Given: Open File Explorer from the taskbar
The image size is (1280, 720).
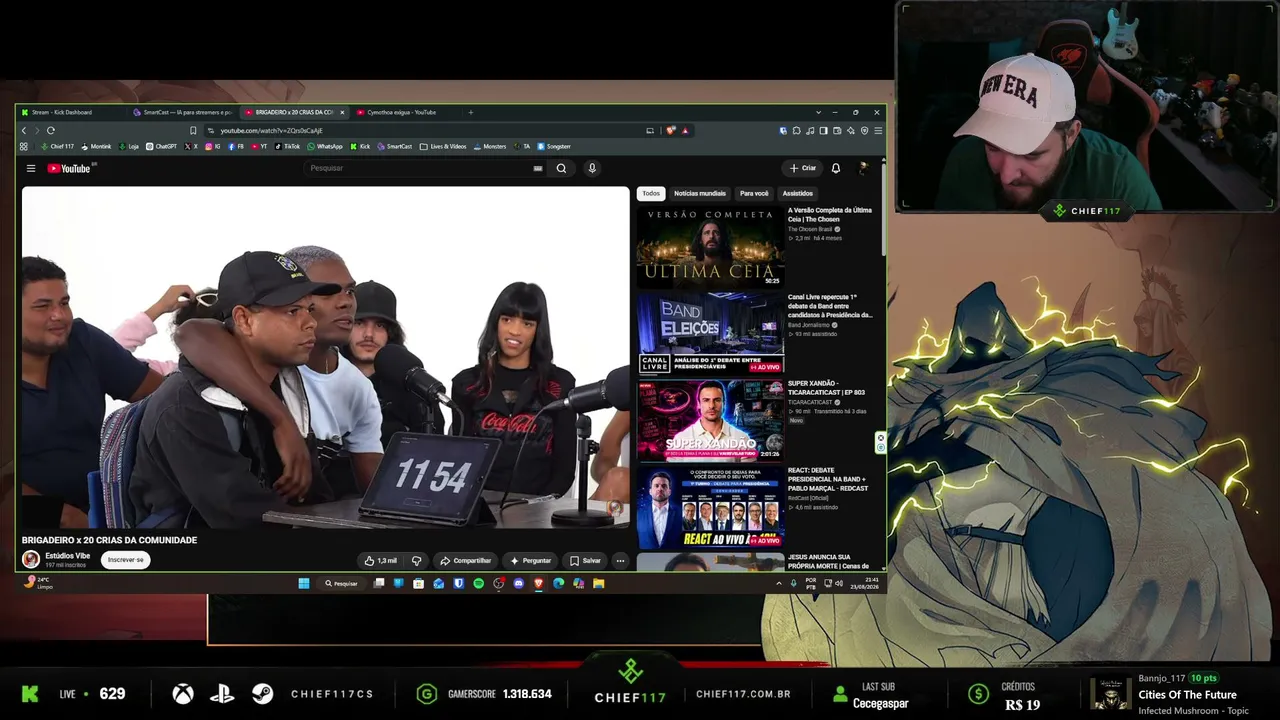Looking at the screenshot, I should click(x=598, y=583).
